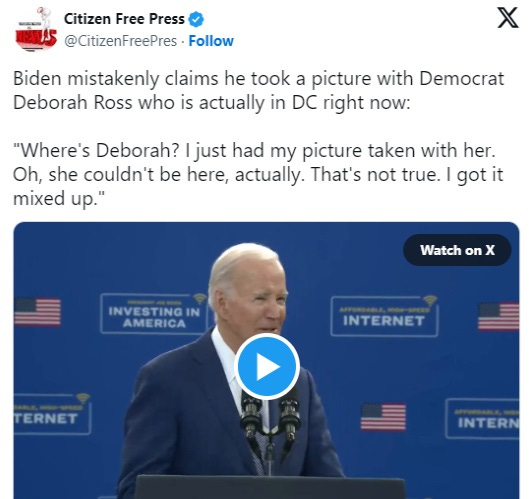Open the @CitizenFreePres handle link
529x499 pixels.
(120, 41)
